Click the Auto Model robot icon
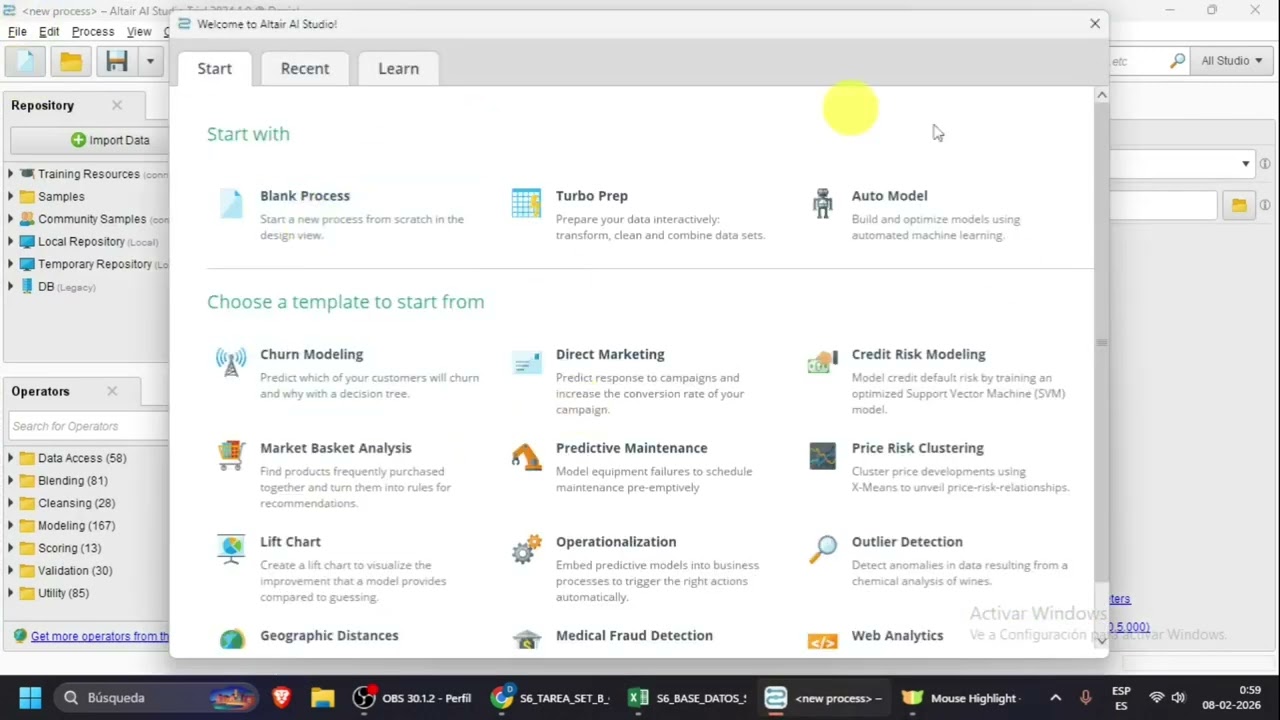Screen dimensions: 1280x720 coord(822,203)
